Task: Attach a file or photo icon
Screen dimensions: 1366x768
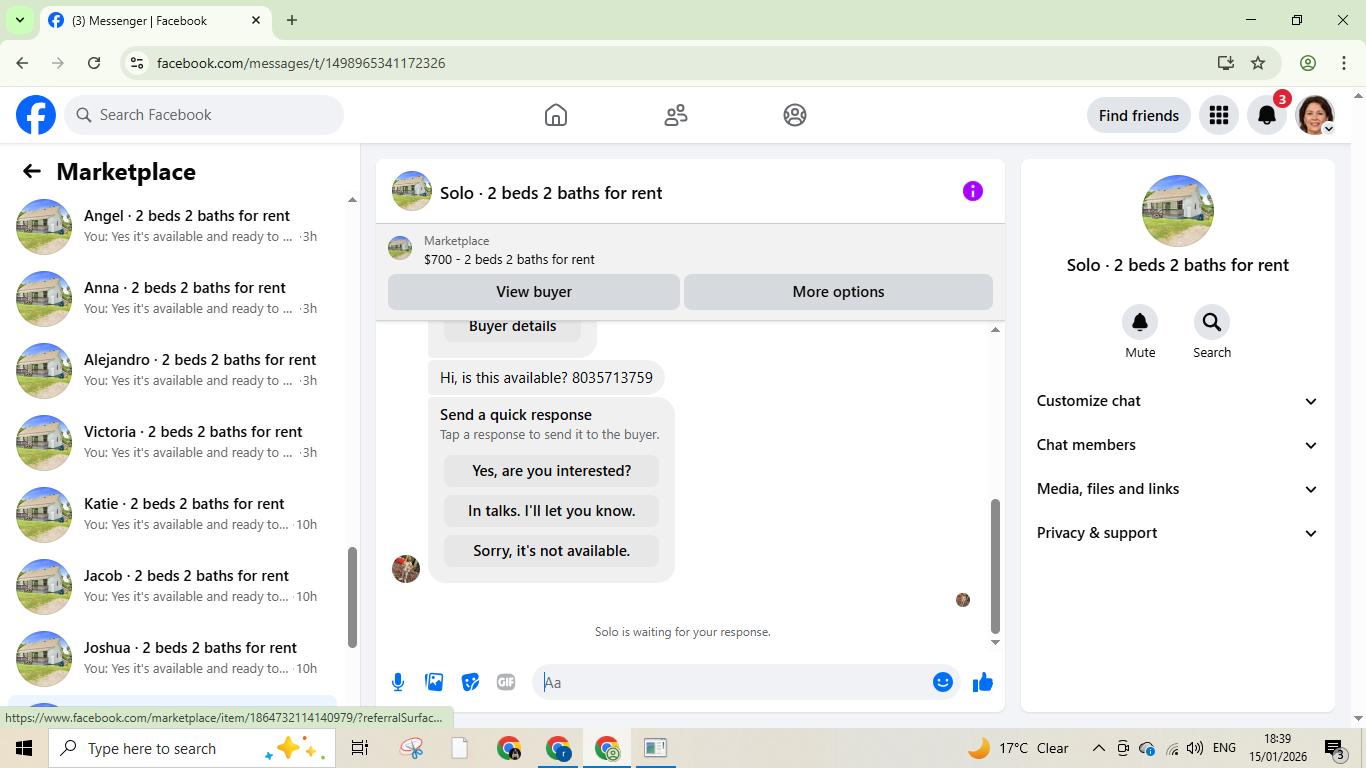Action: tap(434, 682)
